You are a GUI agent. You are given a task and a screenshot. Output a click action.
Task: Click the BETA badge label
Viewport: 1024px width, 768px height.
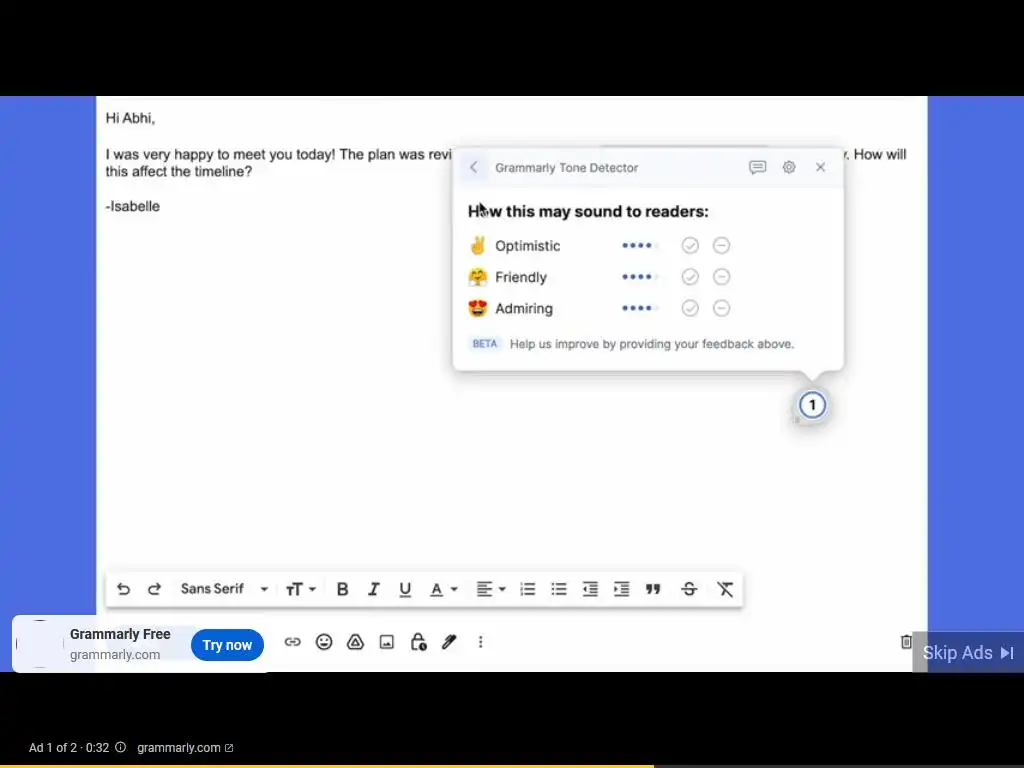[x=485, y=344]
